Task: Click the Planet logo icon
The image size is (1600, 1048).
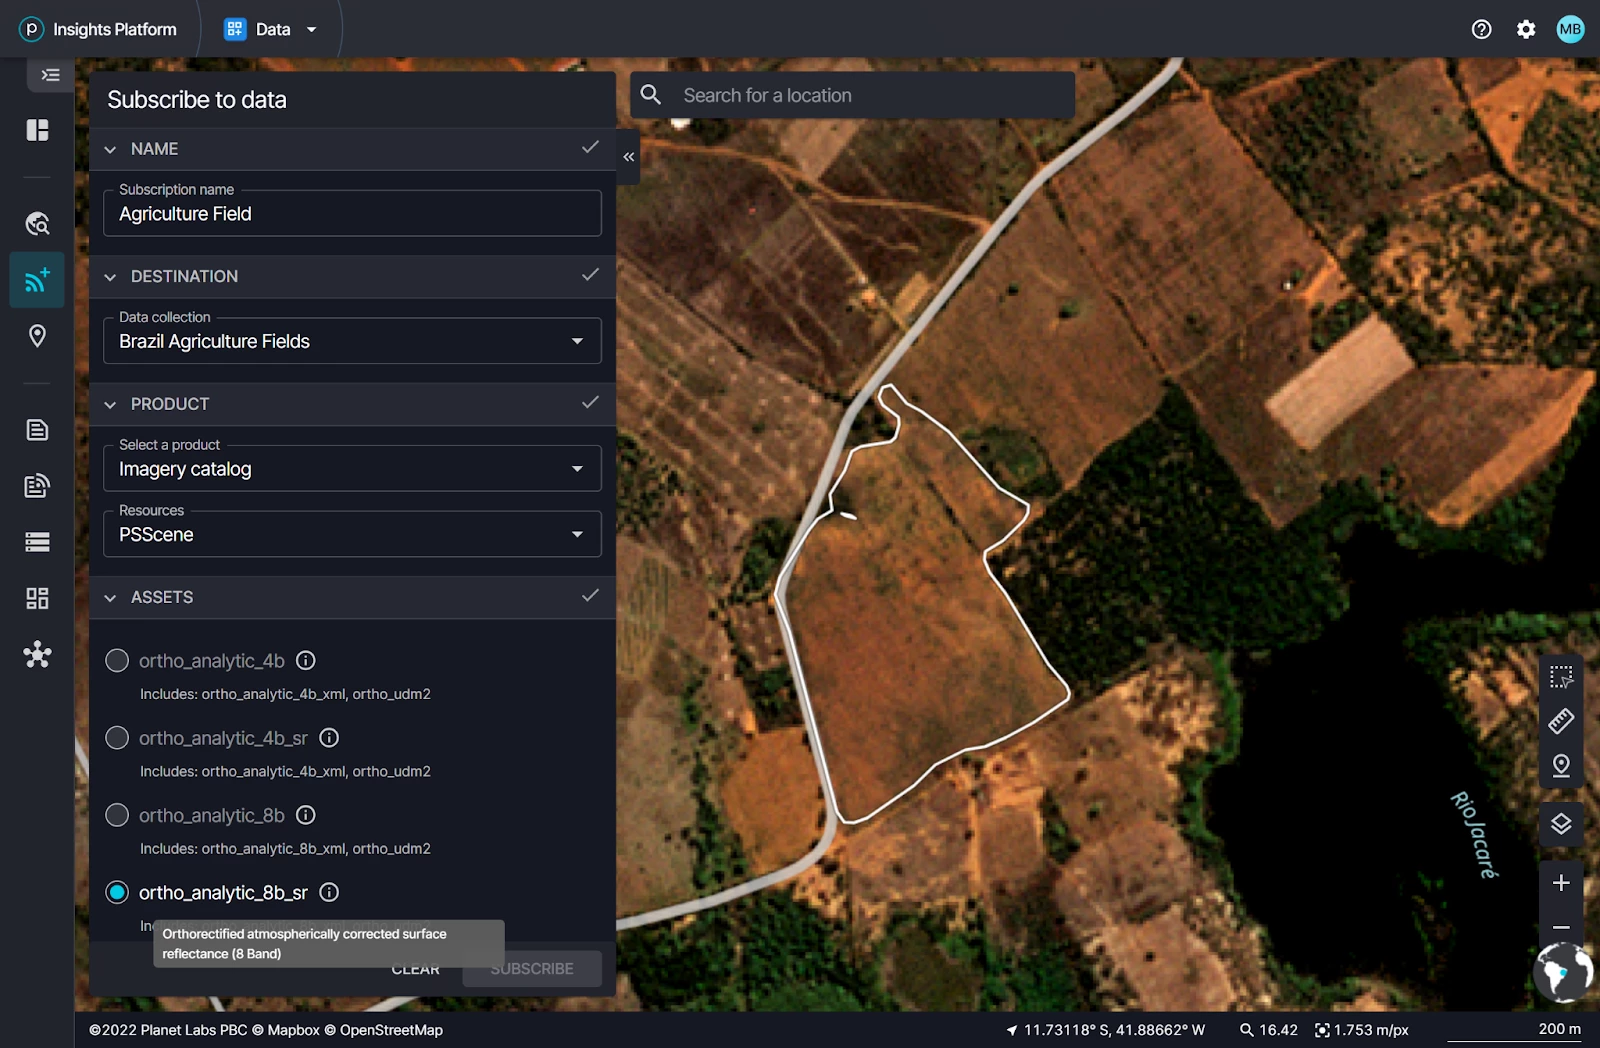Action: [31, 29]
